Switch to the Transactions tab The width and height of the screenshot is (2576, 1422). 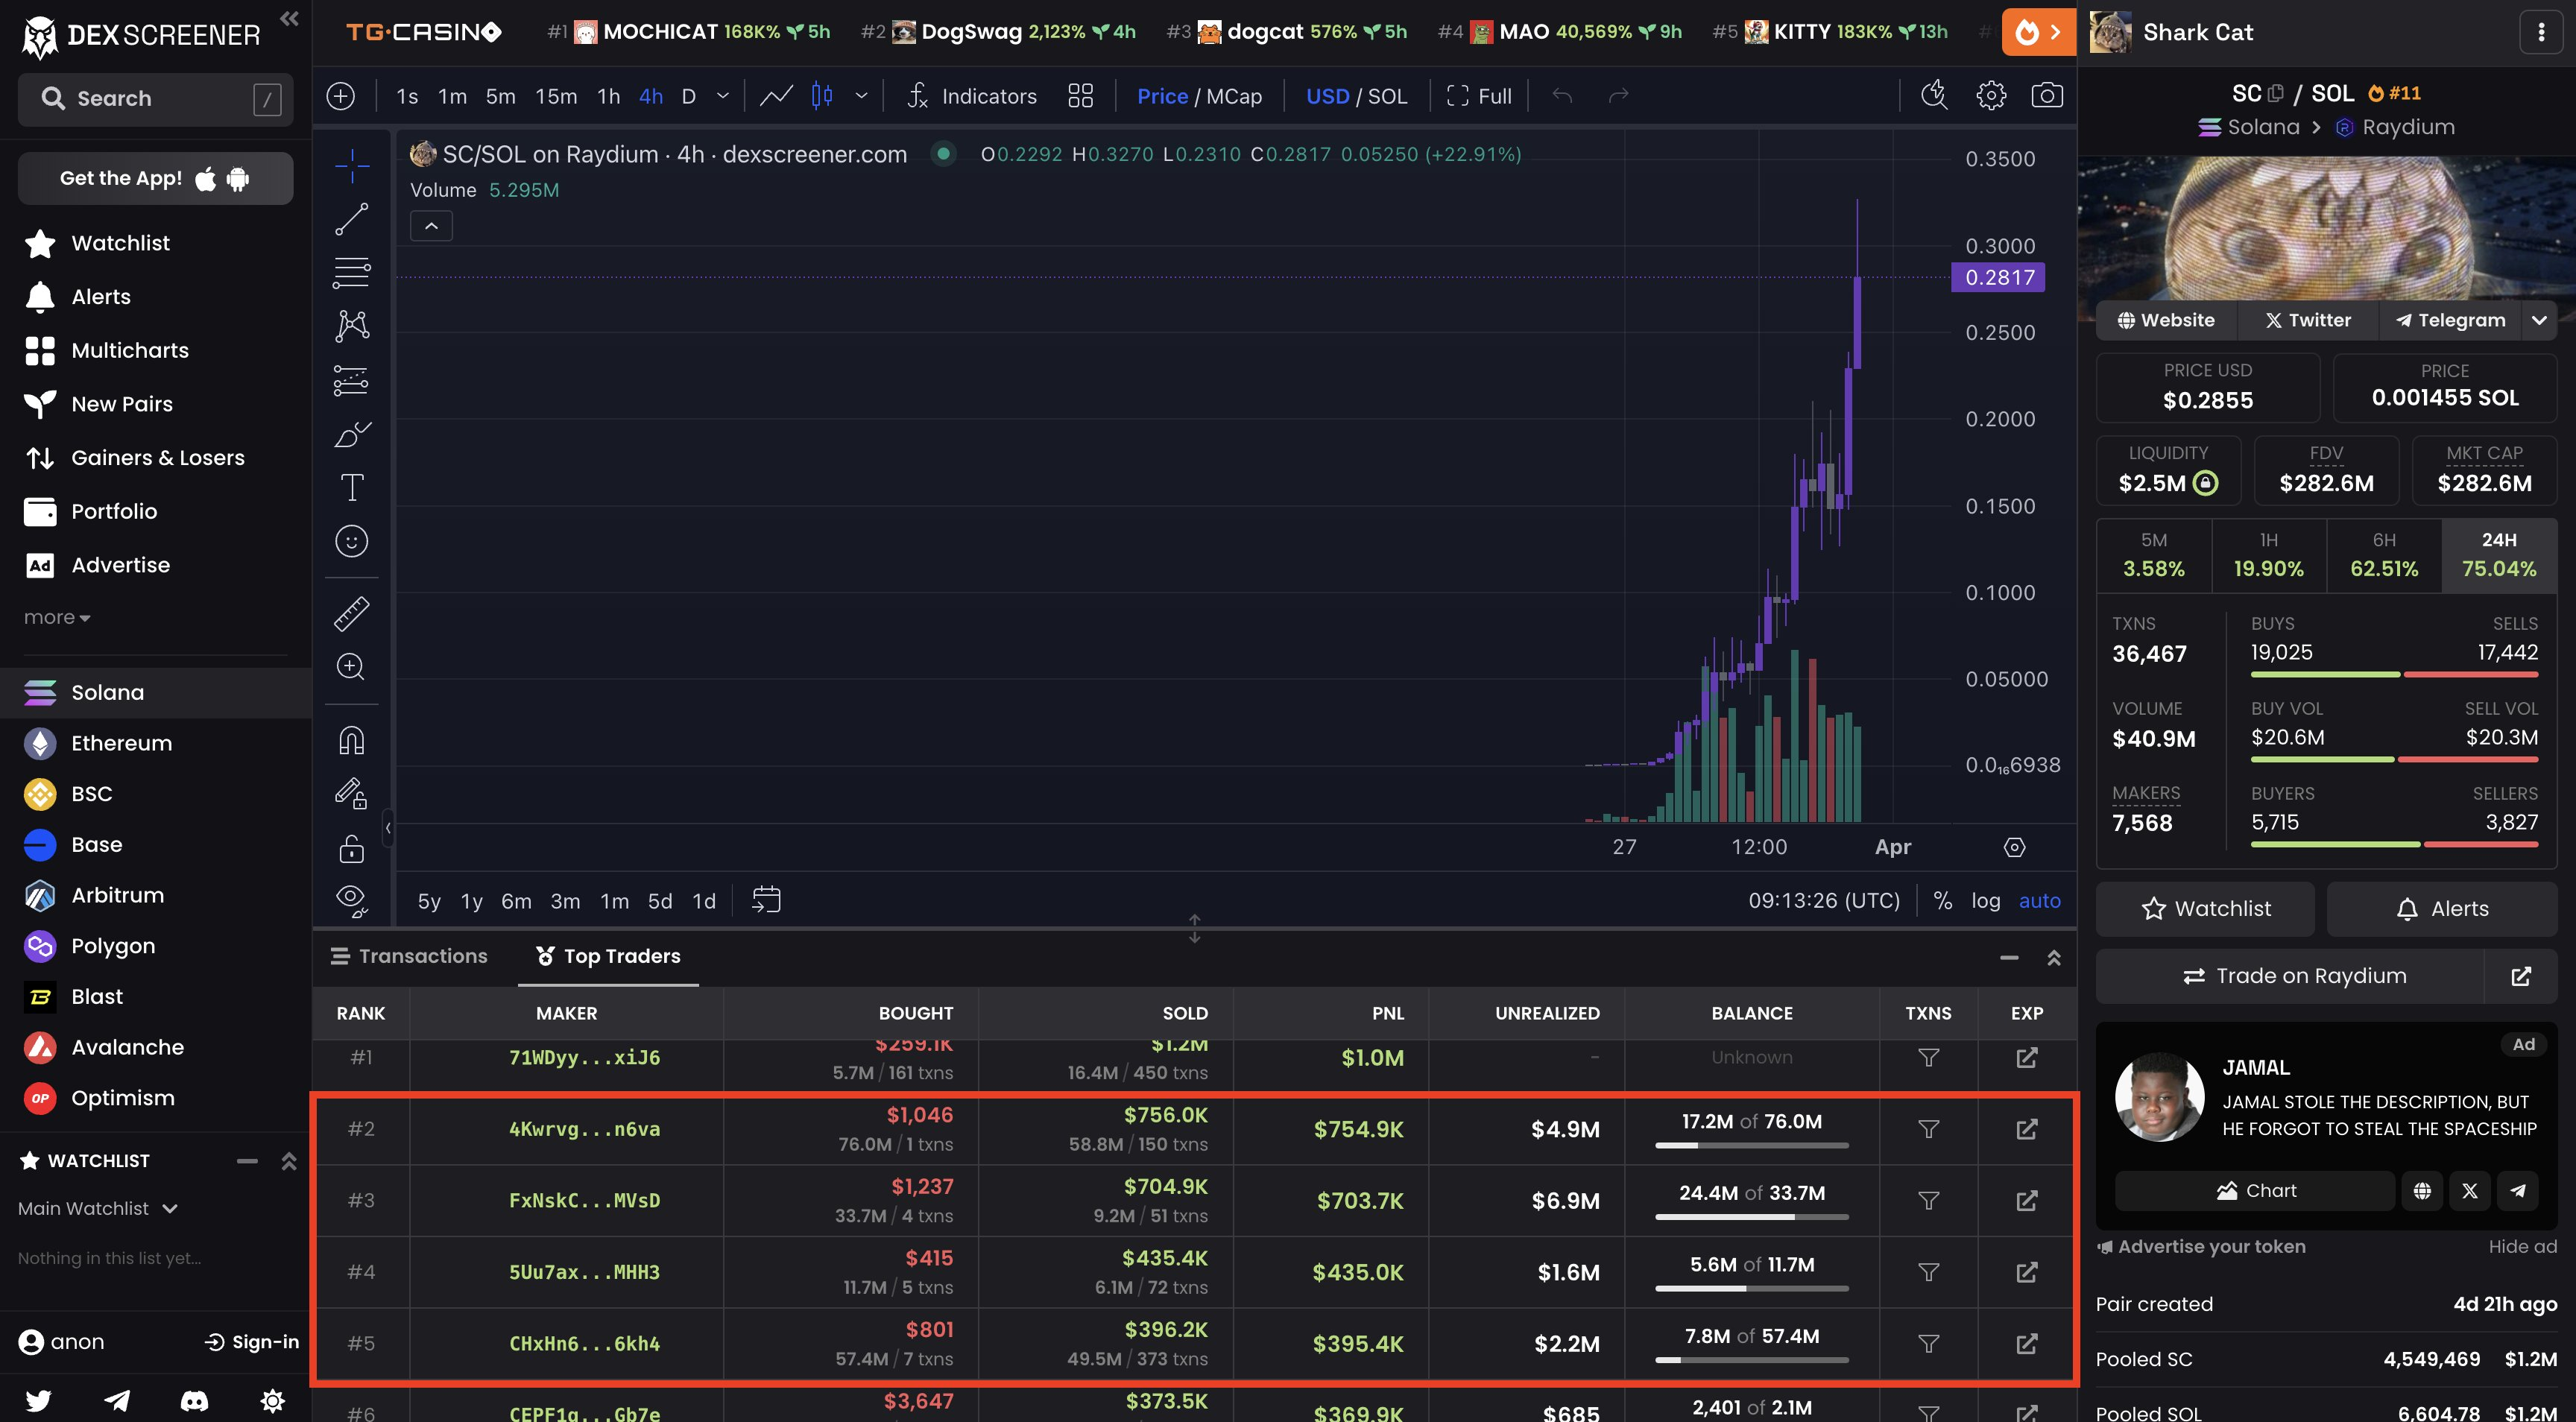coord(410,956)
